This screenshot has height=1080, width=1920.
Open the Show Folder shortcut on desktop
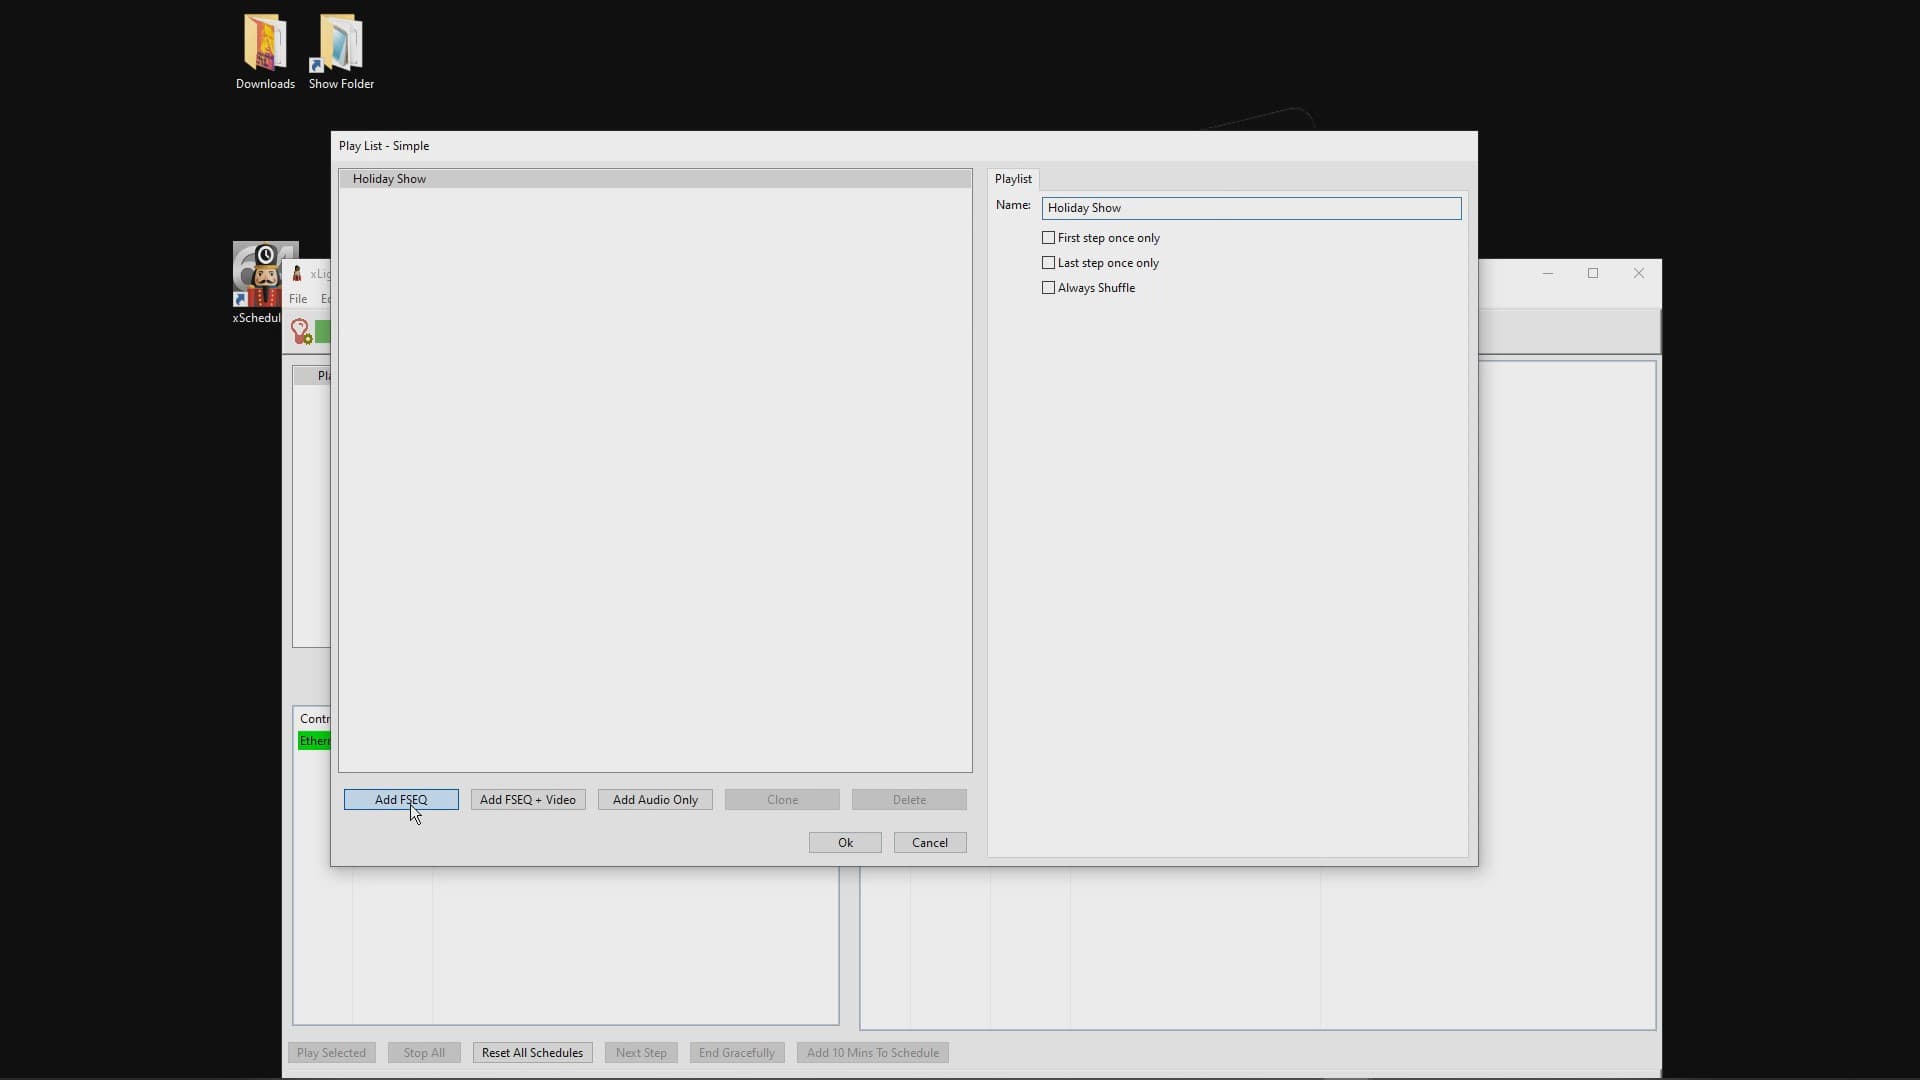click(x=341, y=52)
